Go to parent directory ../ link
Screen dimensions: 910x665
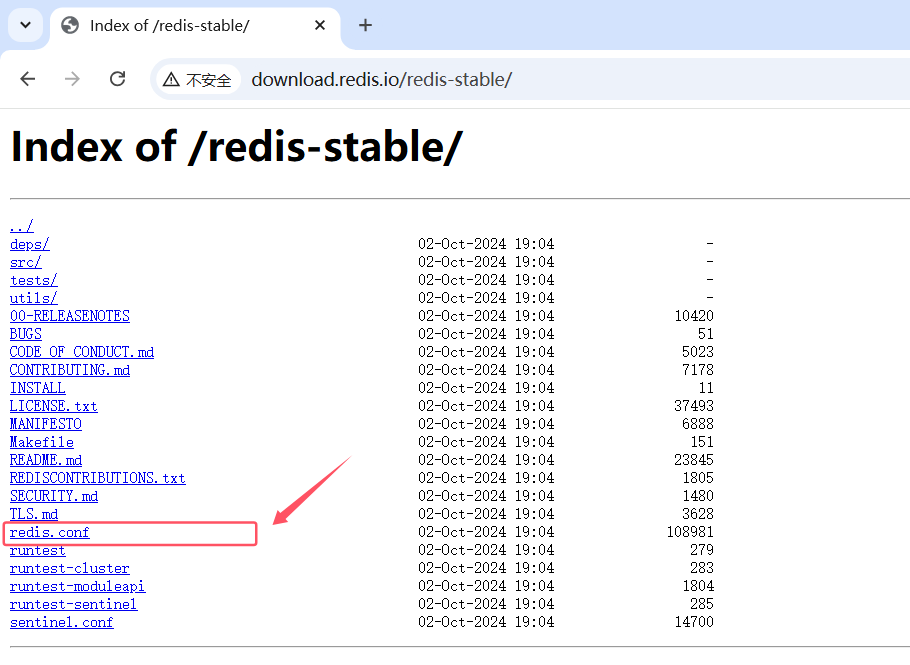21,227
